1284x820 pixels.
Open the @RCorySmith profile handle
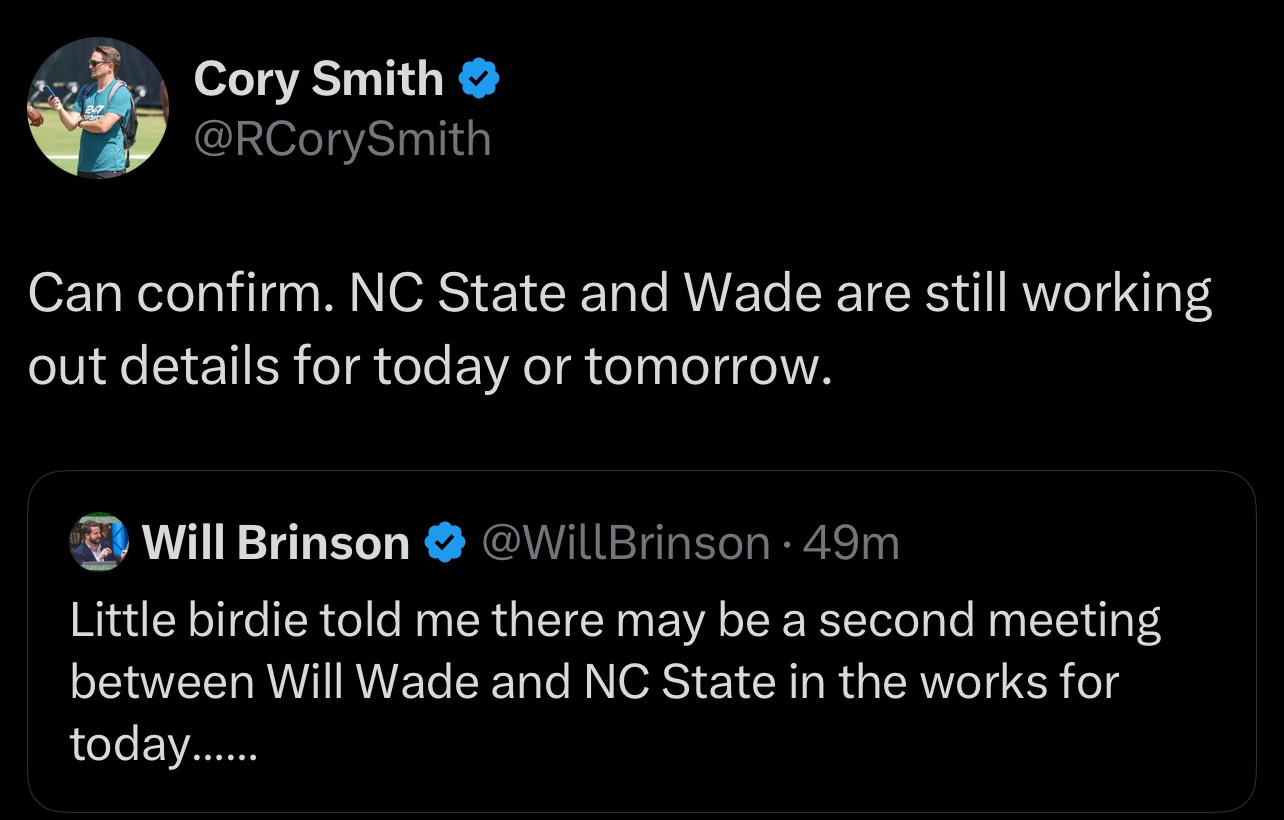tap(344, 139)
